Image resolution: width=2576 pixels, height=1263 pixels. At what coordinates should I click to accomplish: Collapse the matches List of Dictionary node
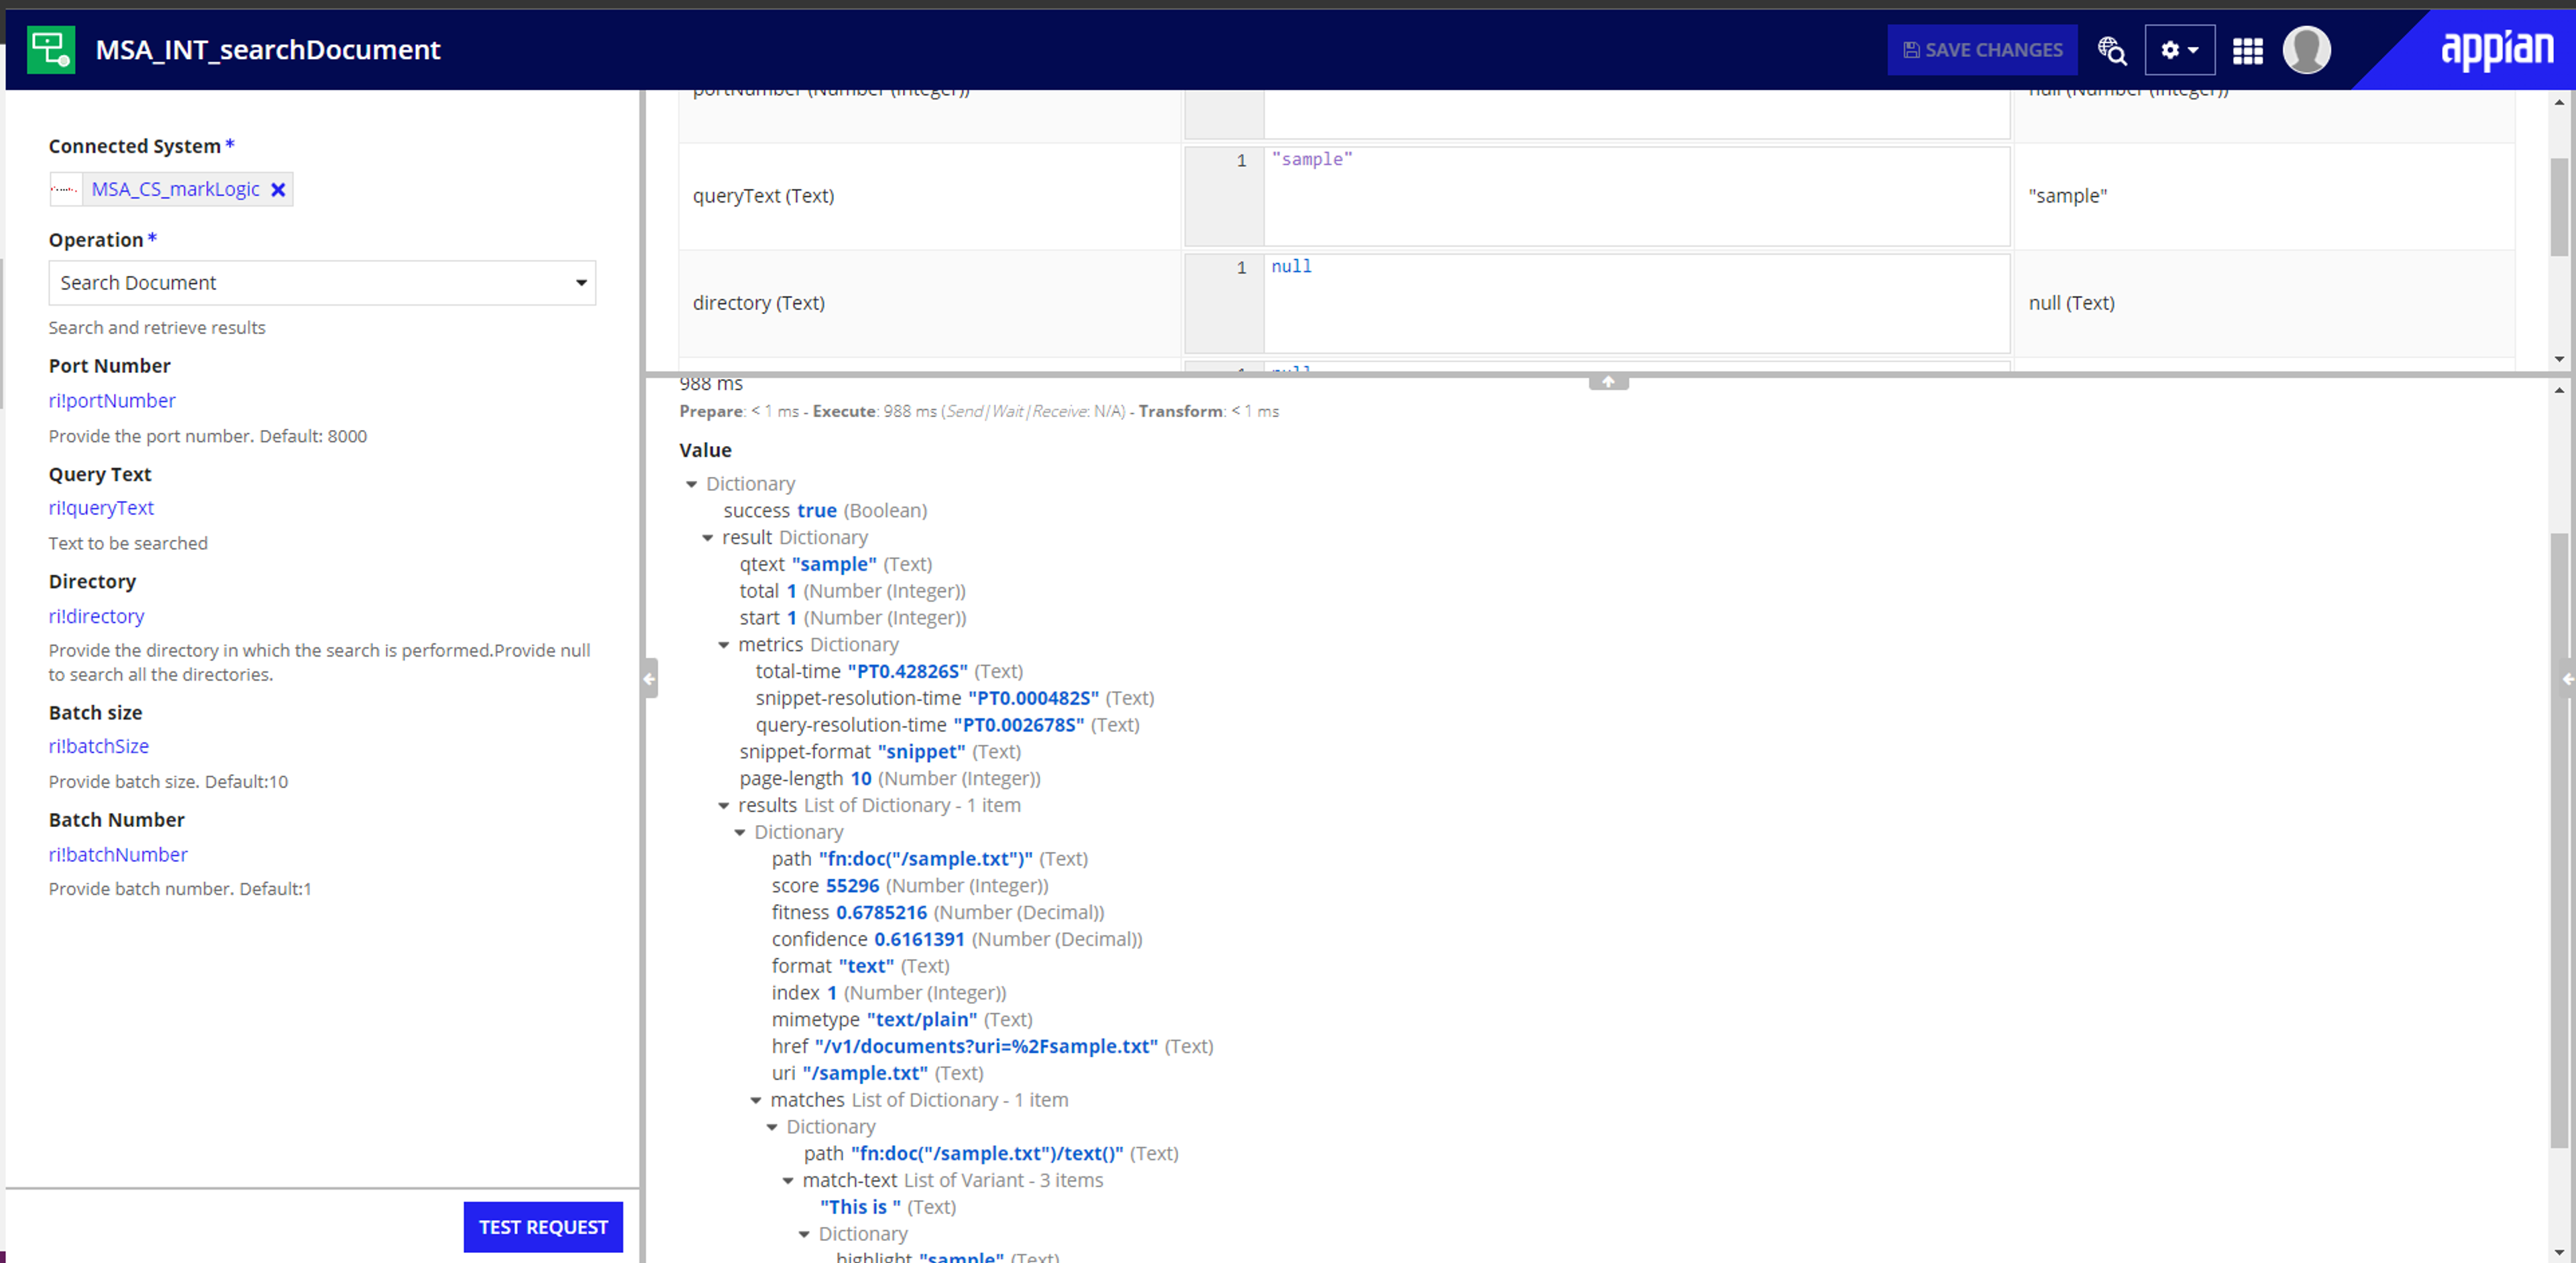(x=755, y=1100)
